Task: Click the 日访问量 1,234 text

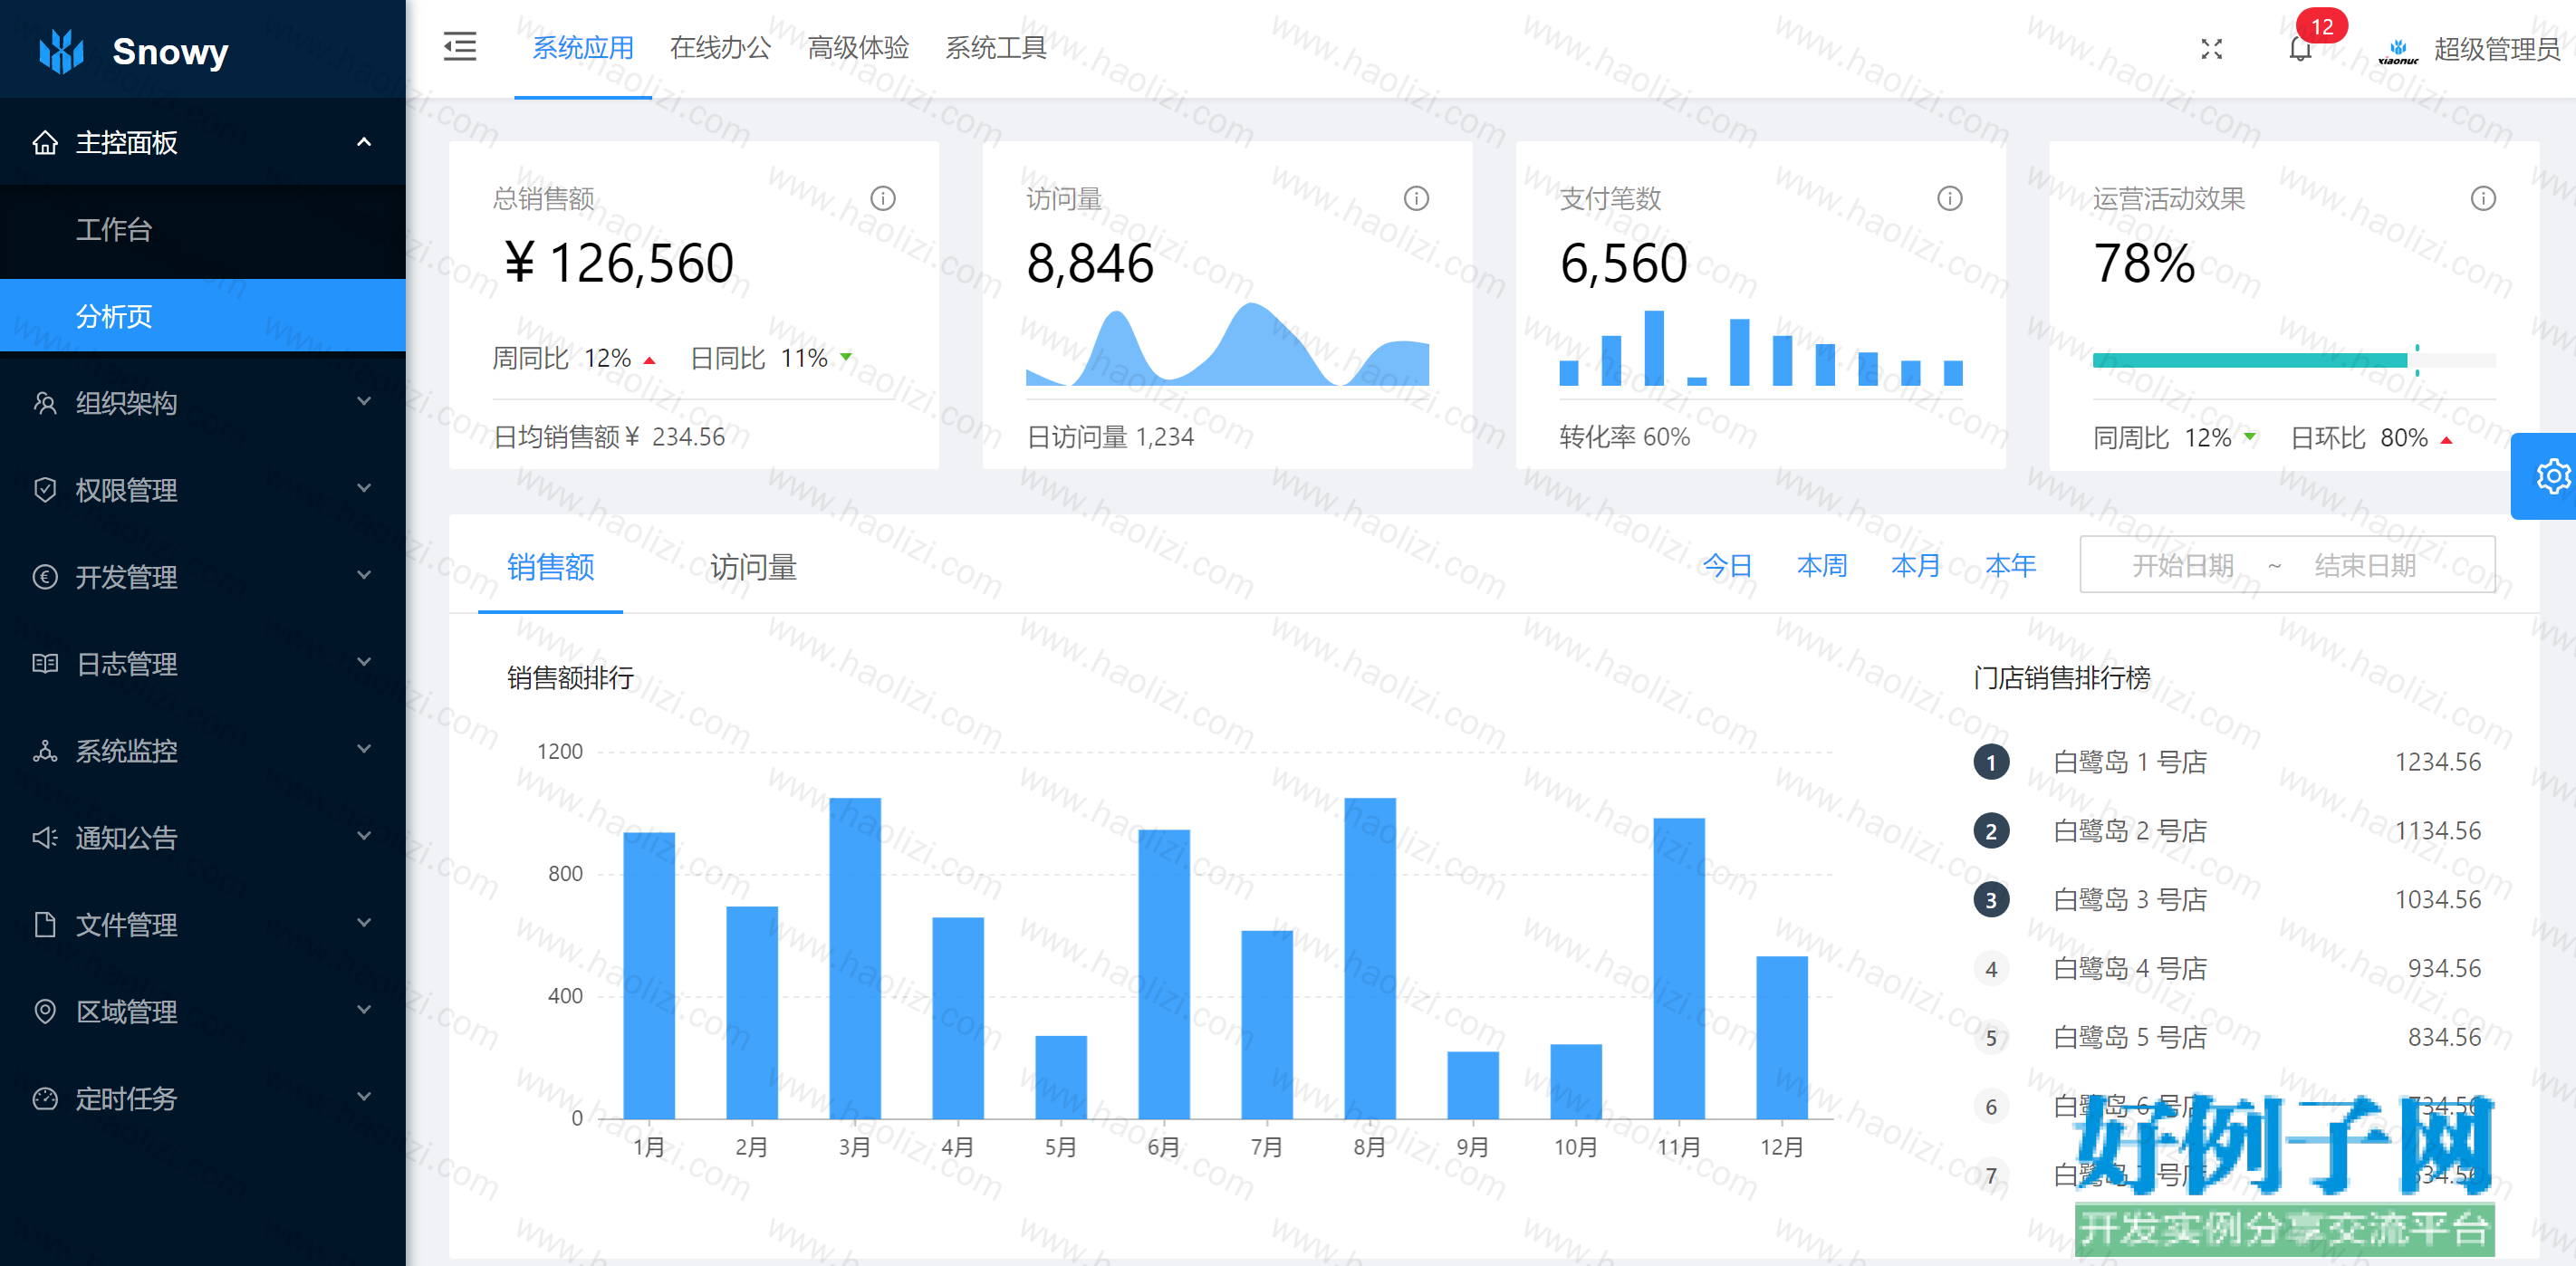Action: pos(1110,437)
